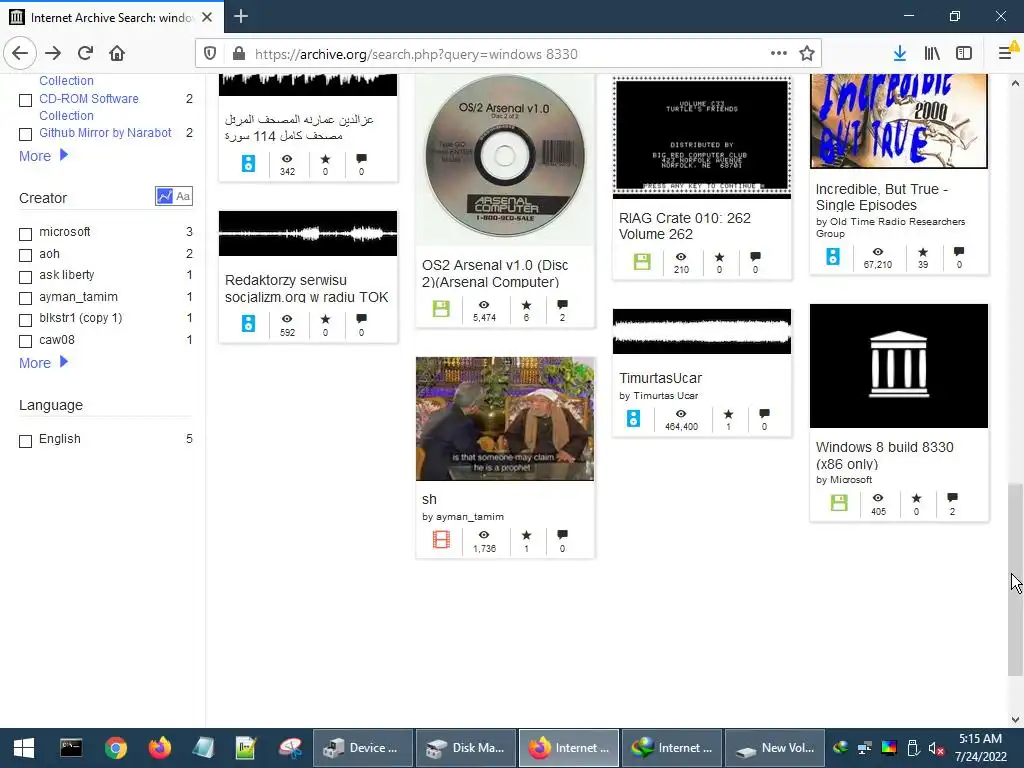Open tracking protection shield icon
1024x768 pixels.
click(210, 54)
